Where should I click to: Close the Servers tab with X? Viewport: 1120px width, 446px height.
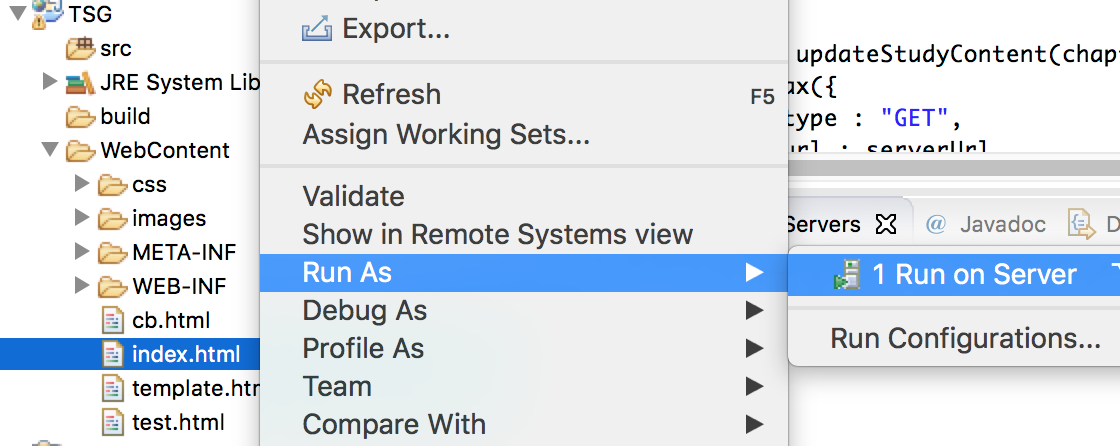pos(886,224)
